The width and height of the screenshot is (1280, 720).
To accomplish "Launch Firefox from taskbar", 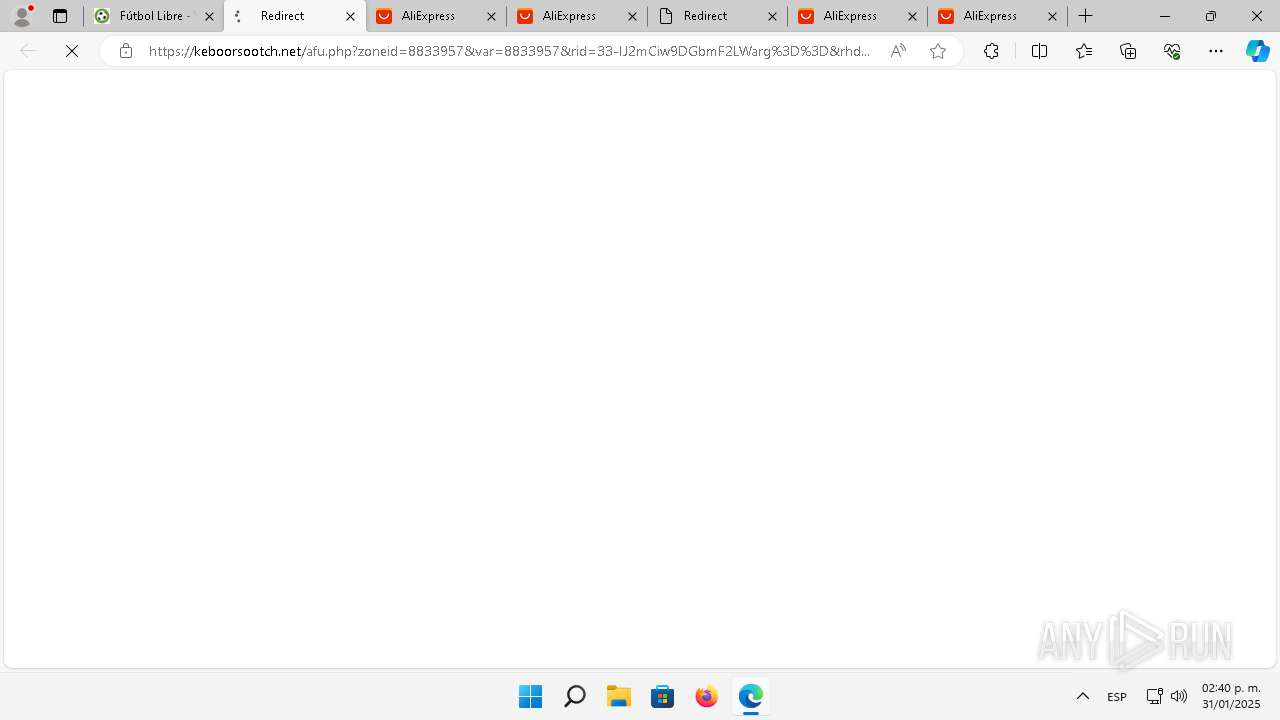I will [x=706, y=696].
